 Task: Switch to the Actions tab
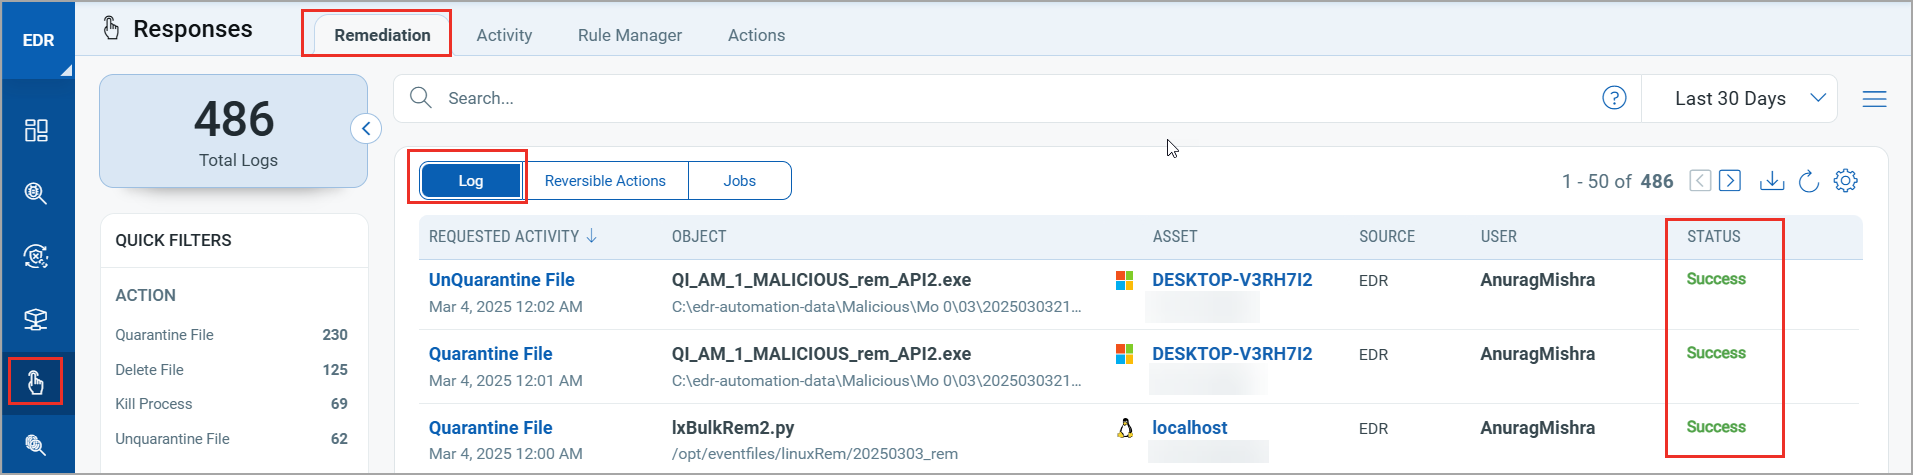756,35
